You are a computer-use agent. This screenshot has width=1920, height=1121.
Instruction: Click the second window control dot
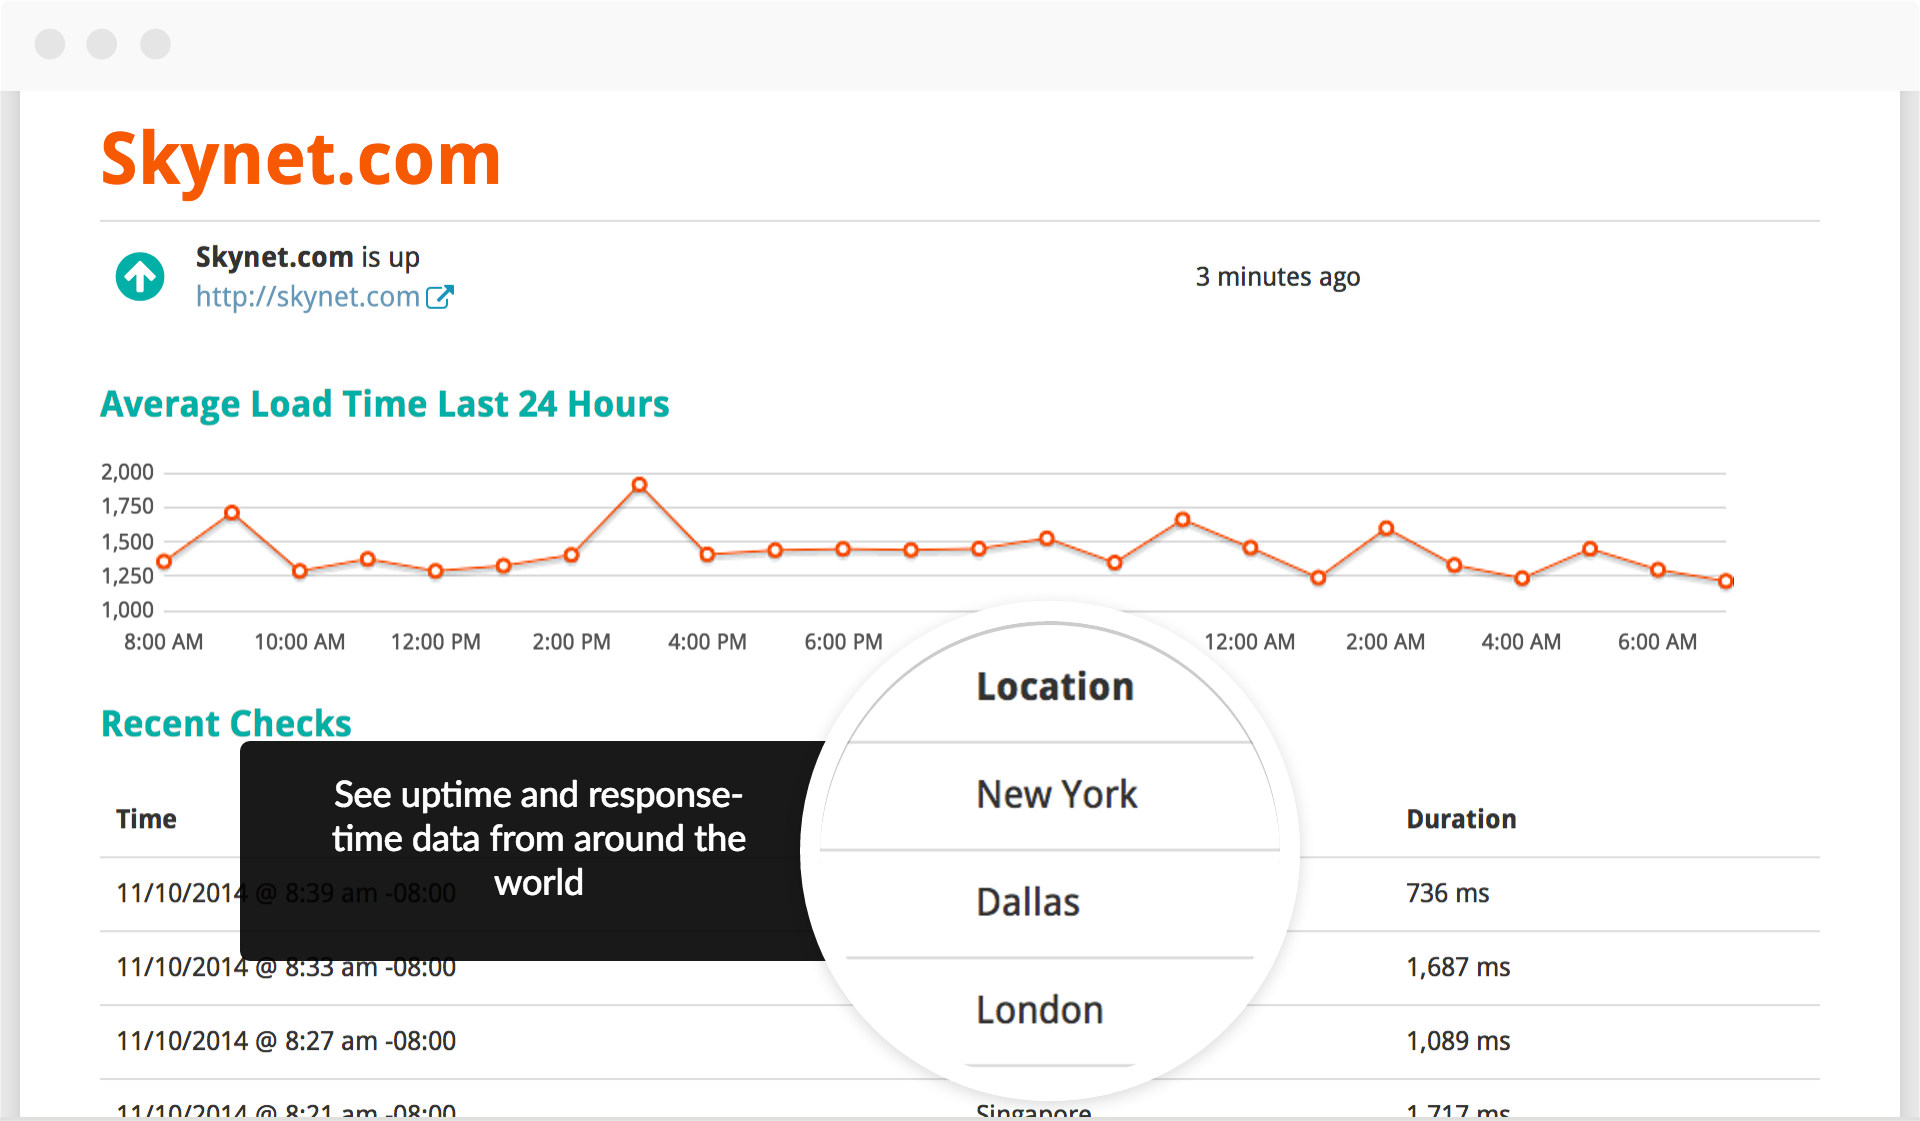tap(102, 44)
